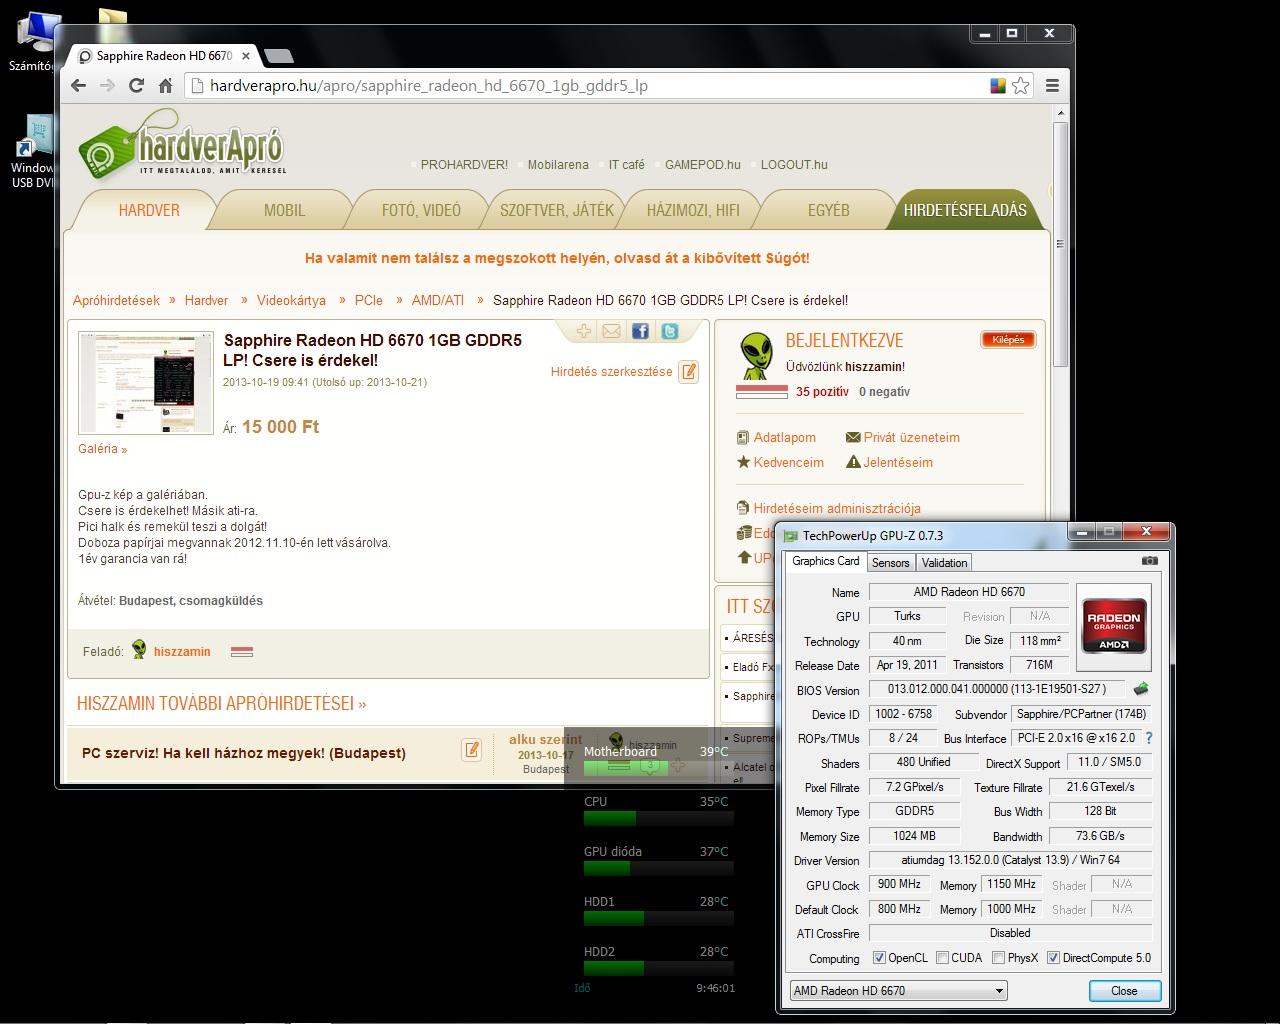Open the Apróhirdetések breadcrumb link
The height and width of the screenshot is (1024, 1280).
tap(116, 300)
